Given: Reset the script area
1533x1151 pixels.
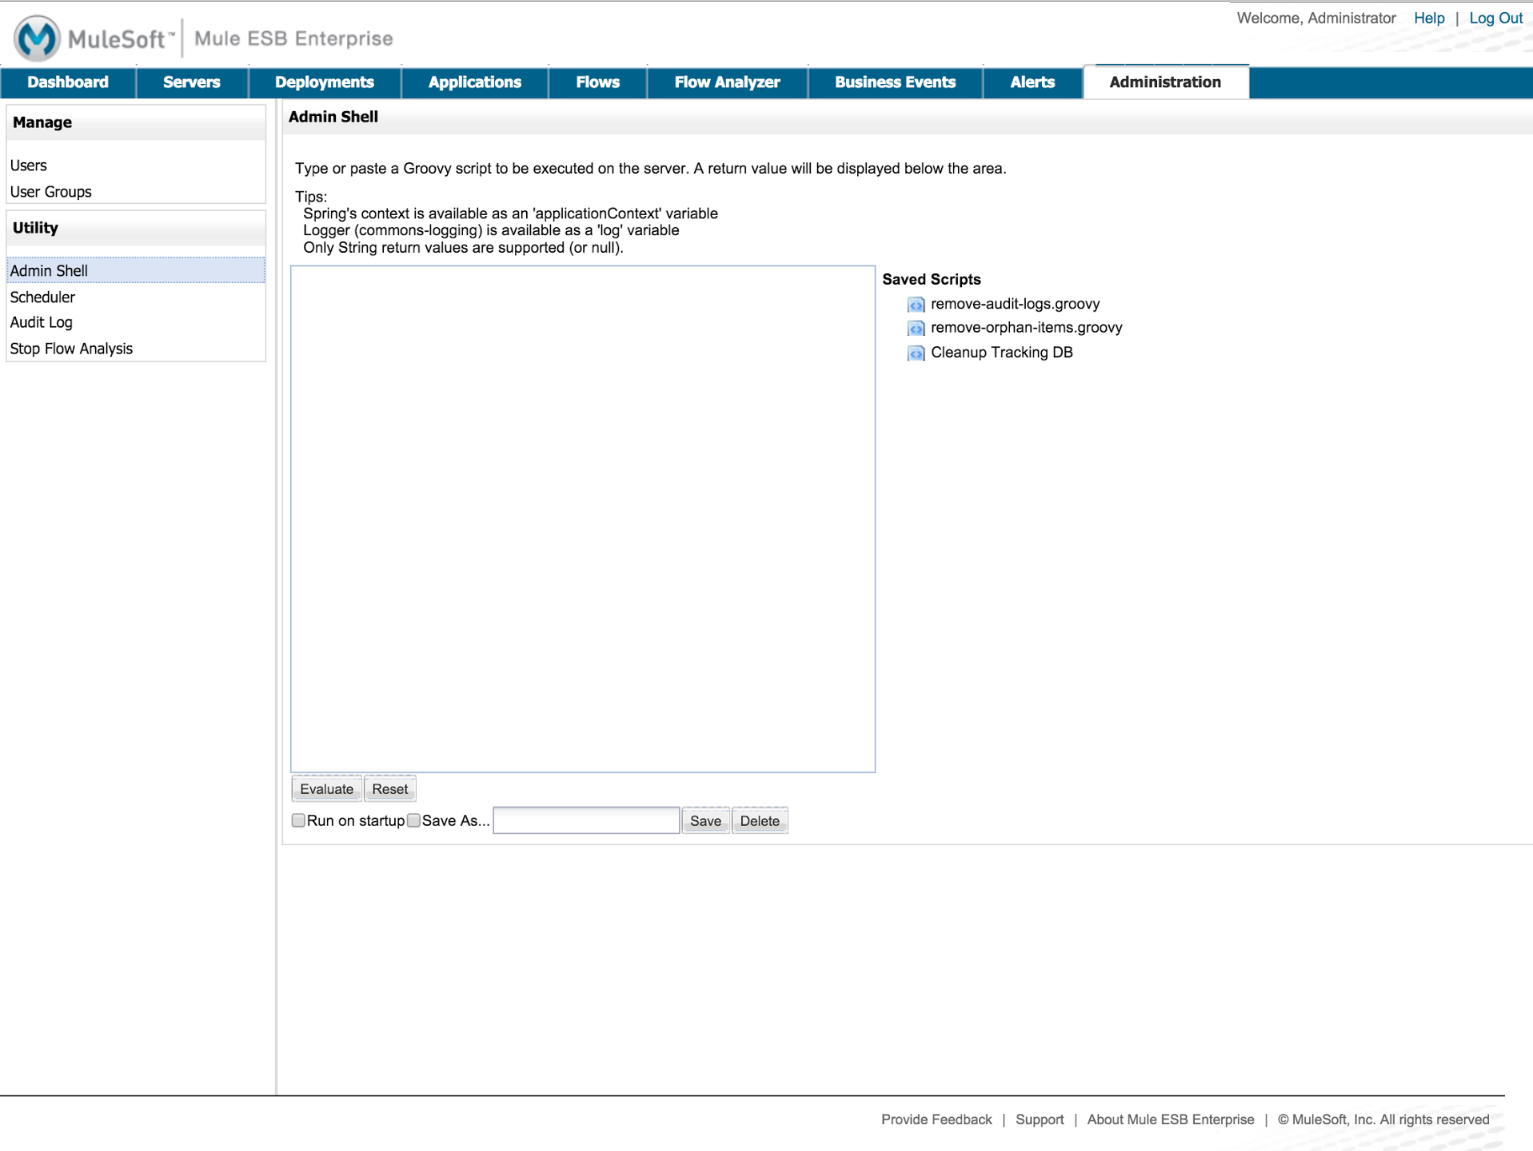Looking at the screenshot, I should point(389,788).
